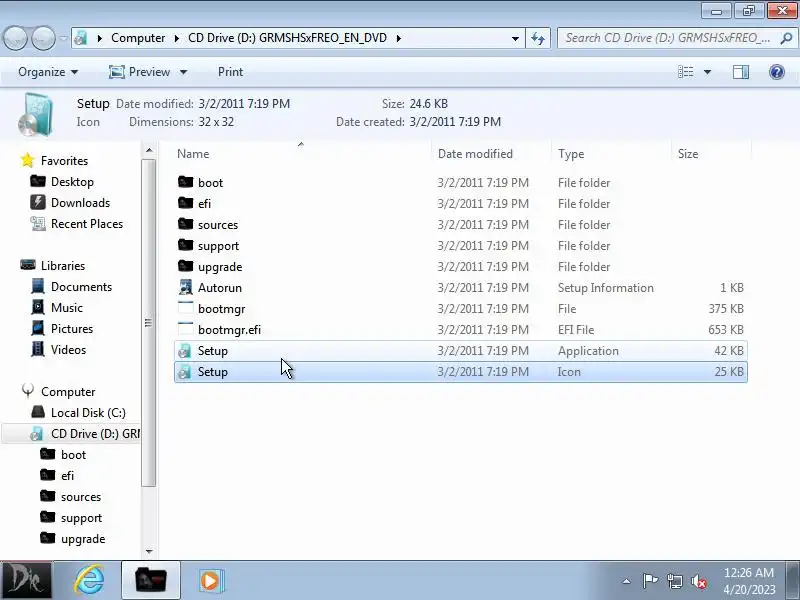Click the navigation pane scroll up arrow

click(148, 150)
